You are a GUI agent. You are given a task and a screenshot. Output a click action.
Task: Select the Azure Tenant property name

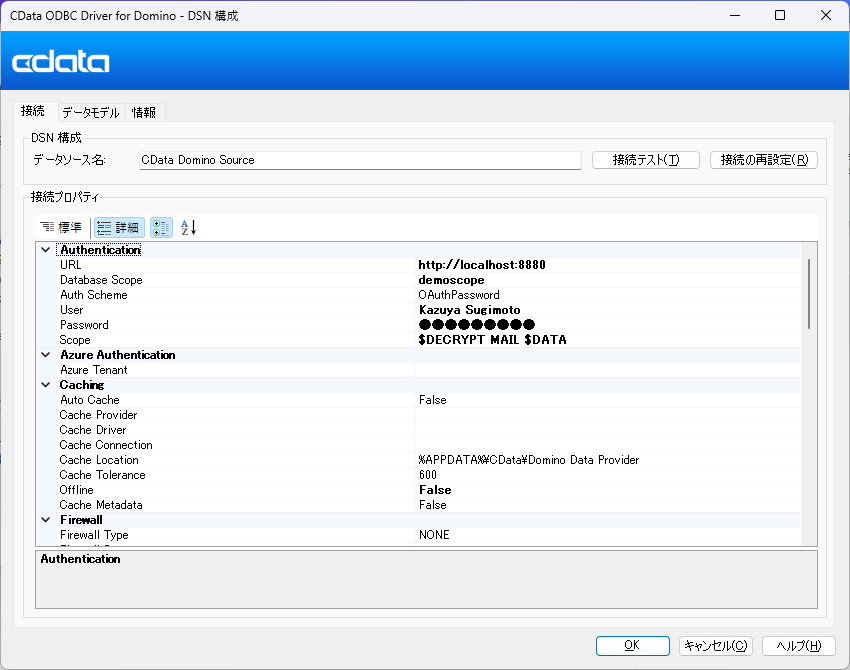pyautogui.click(x=94, y=370)
